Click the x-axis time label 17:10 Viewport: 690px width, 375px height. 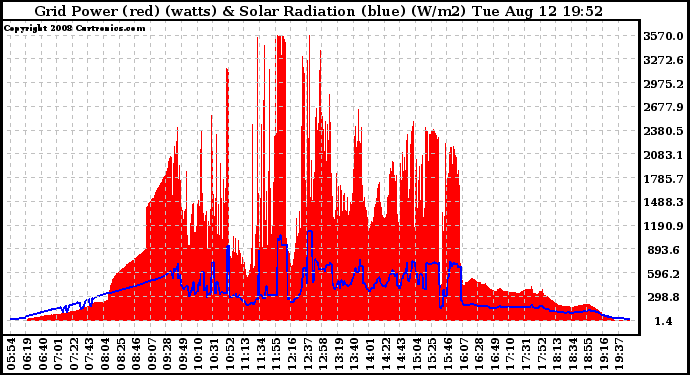[x=511, y=354]
